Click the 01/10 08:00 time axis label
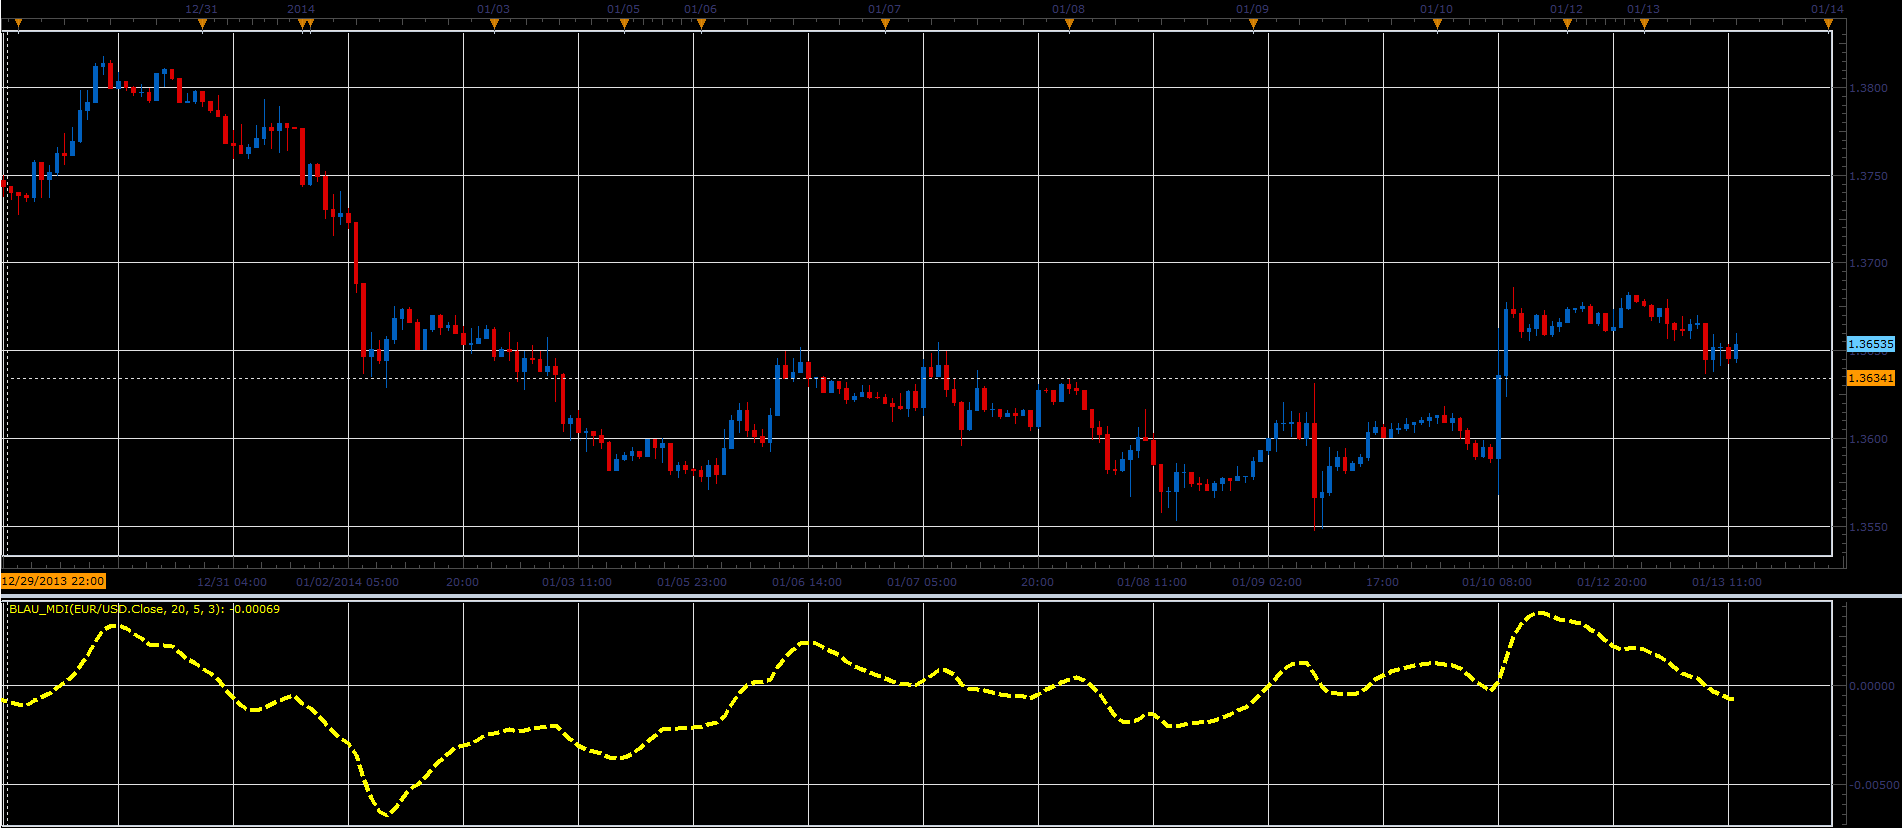1902x828 pixels. [x=1497, y=582]
